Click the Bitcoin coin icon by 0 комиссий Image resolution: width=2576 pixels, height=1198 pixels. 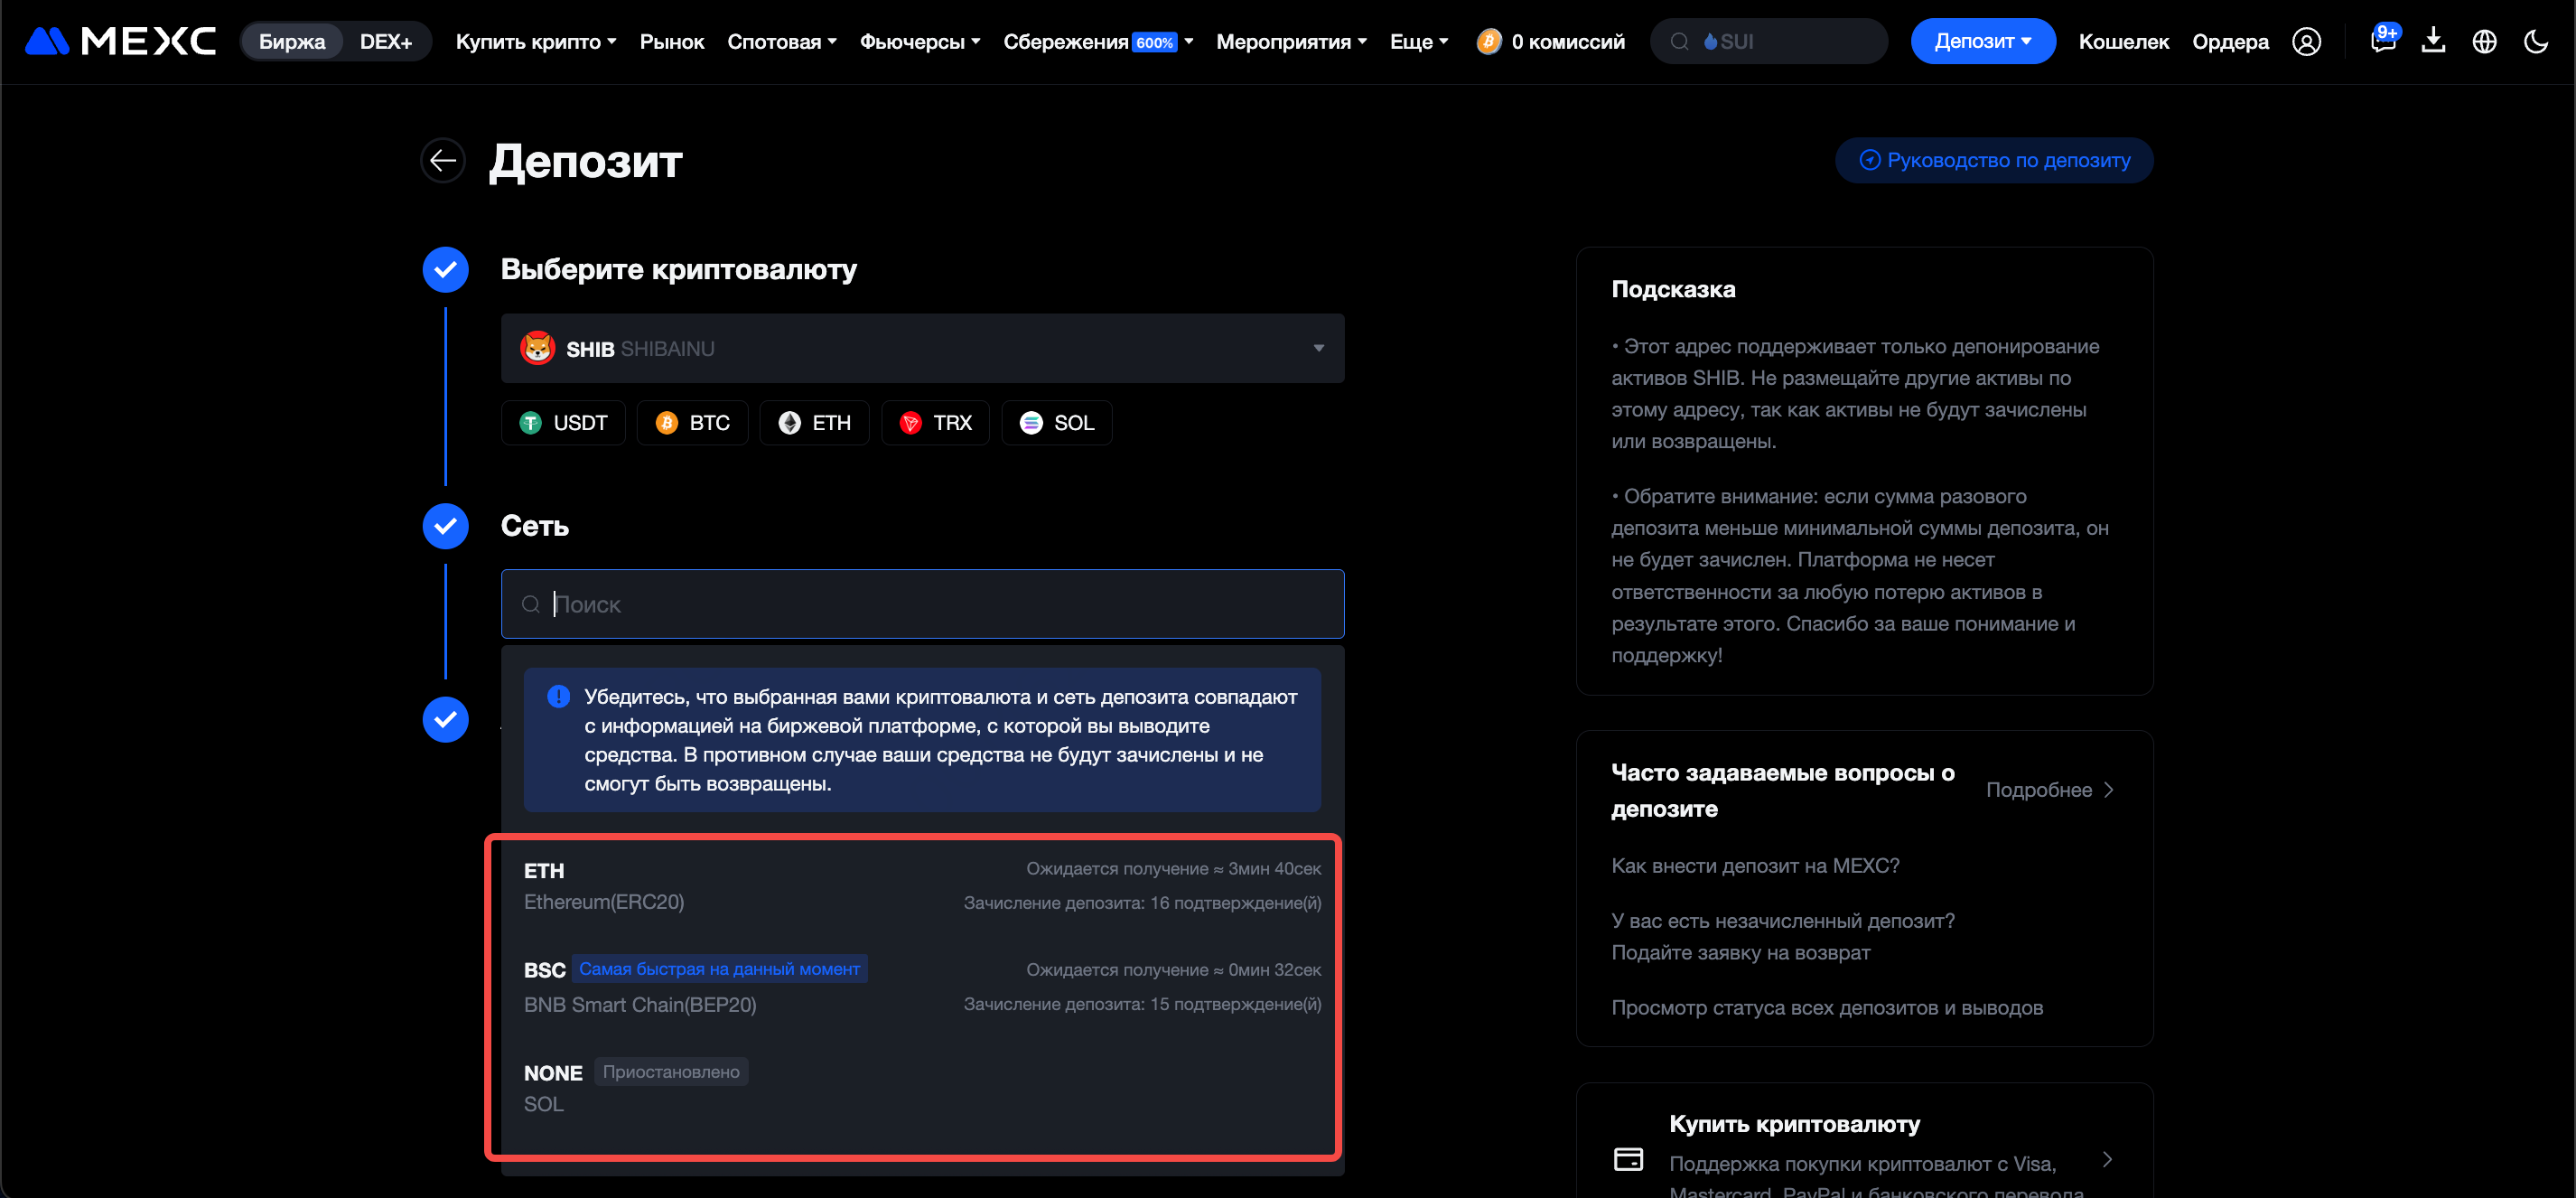point(1489,41)
